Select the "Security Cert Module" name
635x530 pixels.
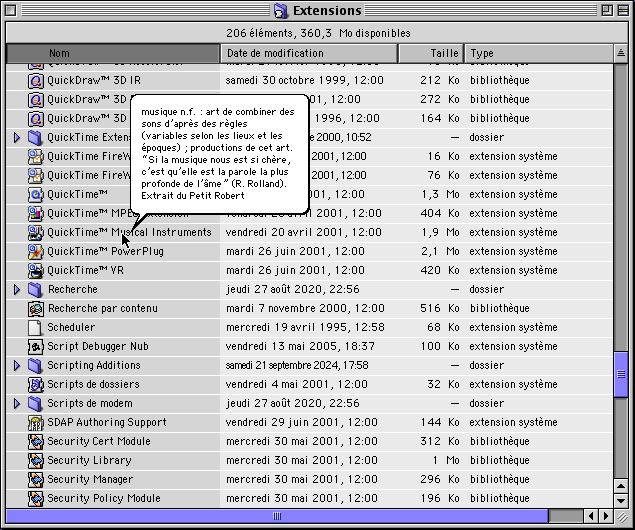coord(99,441)
